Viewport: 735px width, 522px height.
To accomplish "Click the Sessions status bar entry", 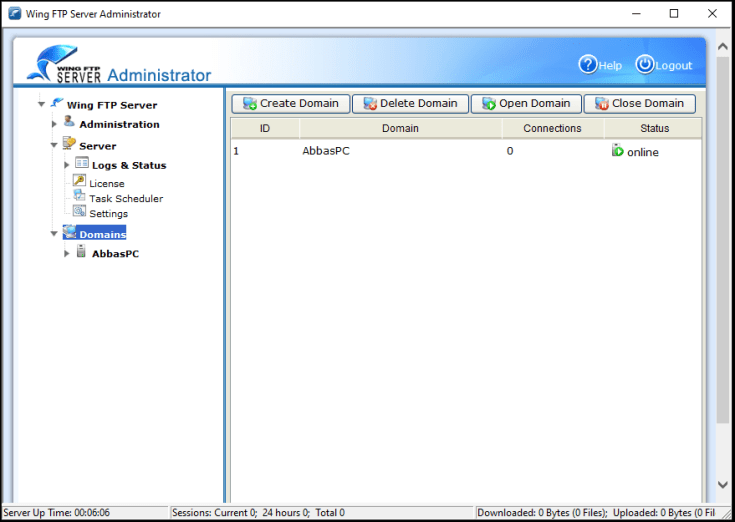I will pyautogui.click(x=258, y=513).
